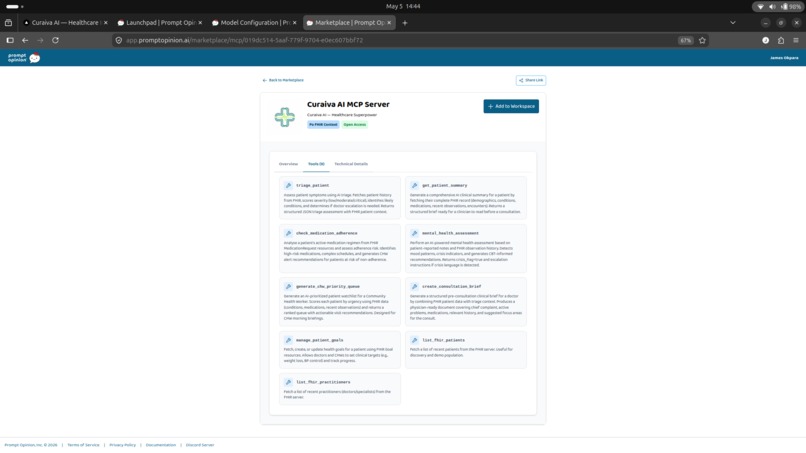Click the triage_patient tool name

[313, 185]
